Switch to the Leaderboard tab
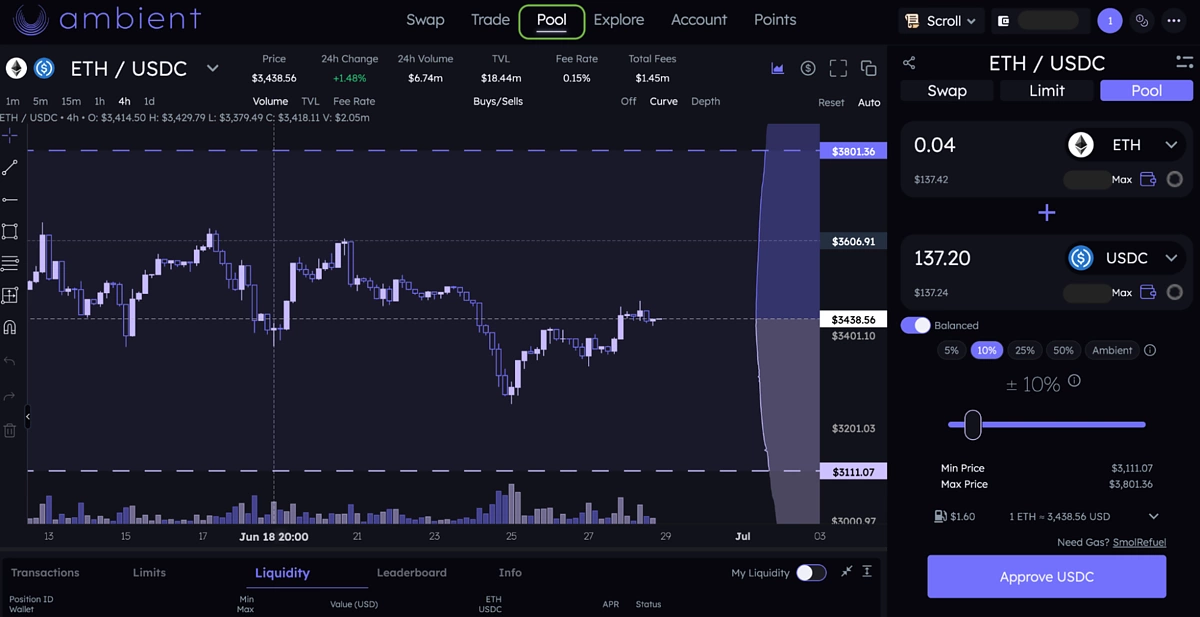Screen dimensions: 1200x617 [411, 572]
